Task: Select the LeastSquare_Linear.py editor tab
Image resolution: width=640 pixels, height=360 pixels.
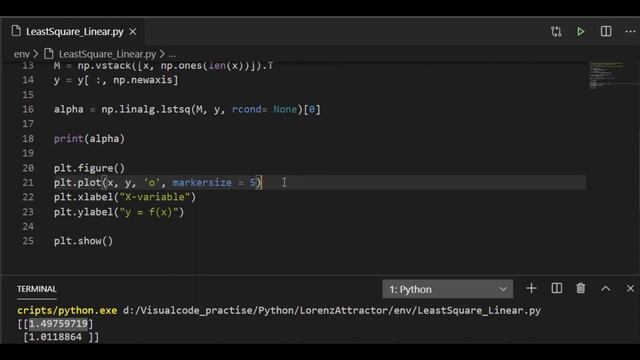Action: (x=74, y=31)
